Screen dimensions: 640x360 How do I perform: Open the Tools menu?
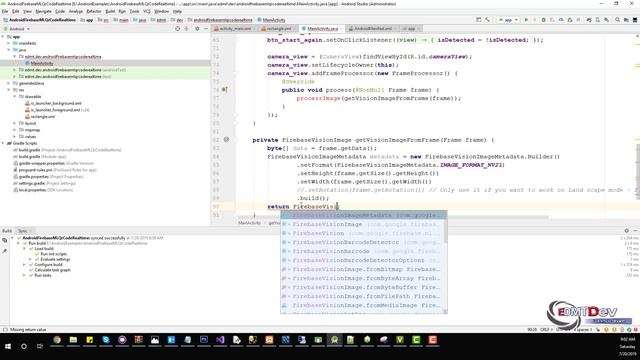pyautogui.click(x=134, y=11)
